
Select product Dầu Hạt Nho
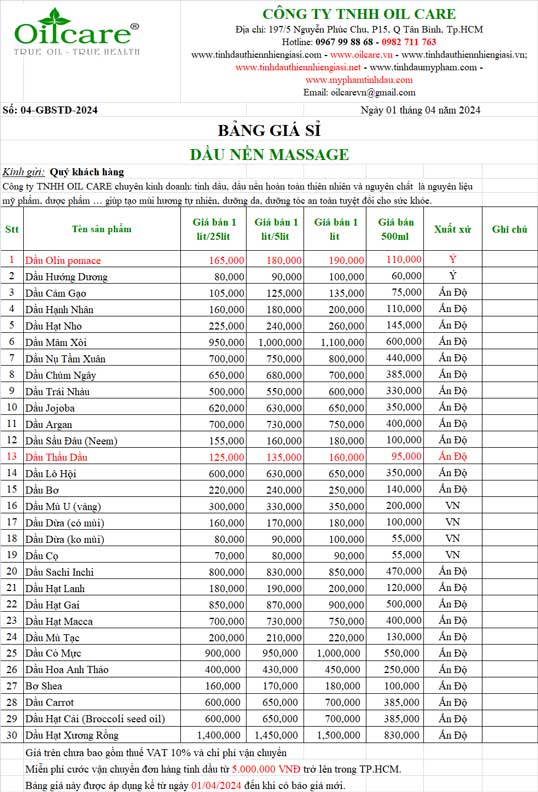(54, 326)
